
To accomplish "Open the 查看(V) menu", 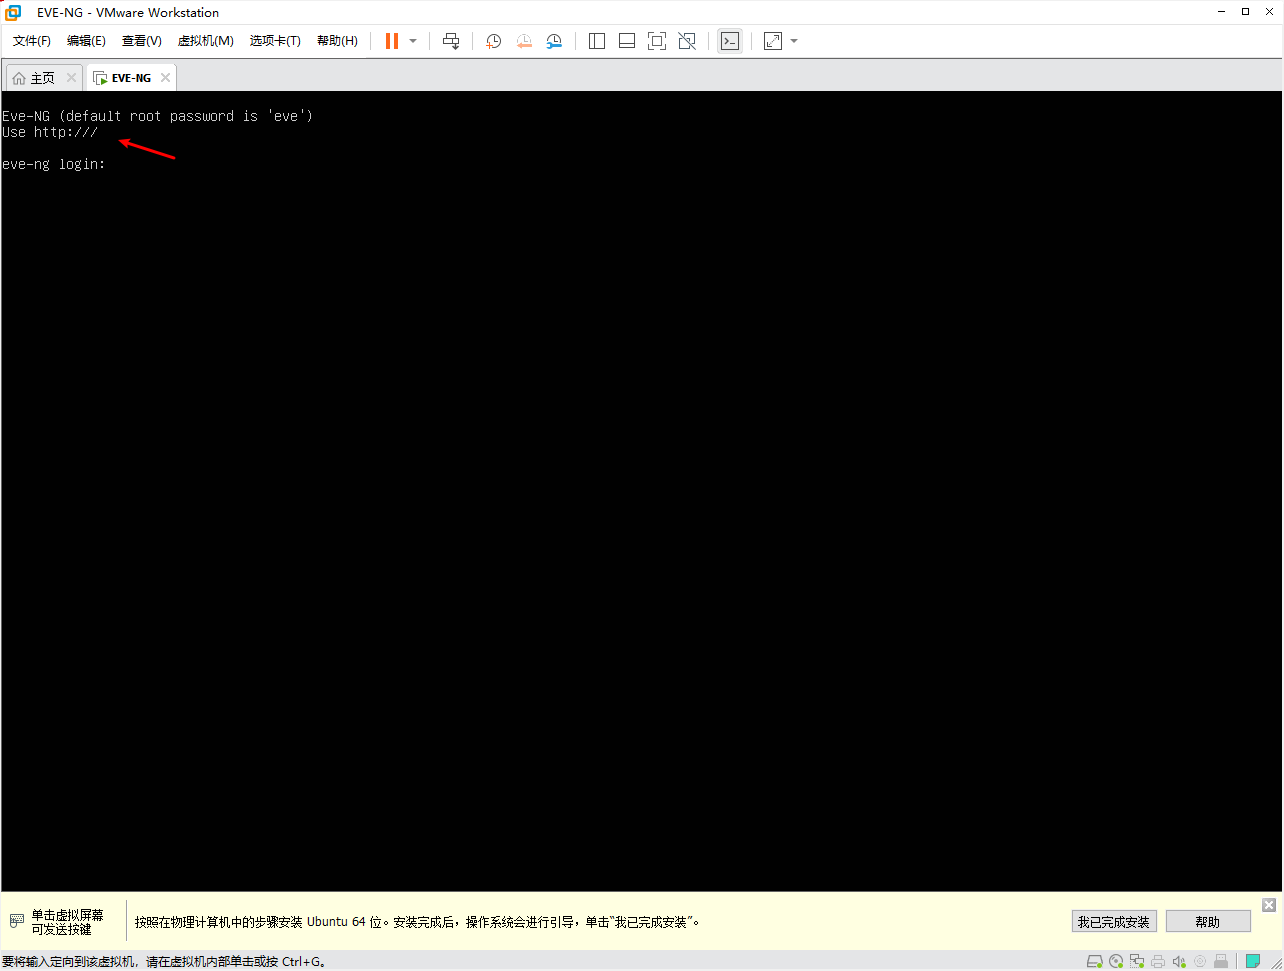I will point(141,41).
